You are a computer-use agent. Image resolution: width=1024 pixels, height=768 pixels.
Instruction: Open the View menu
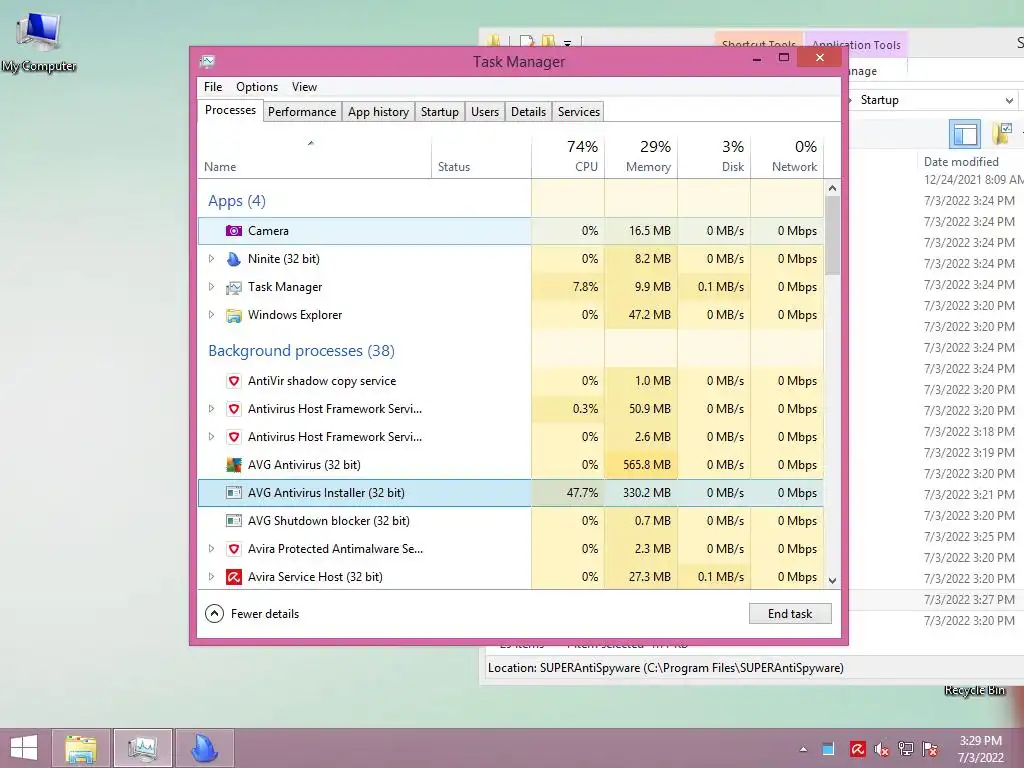pos(304,87)
